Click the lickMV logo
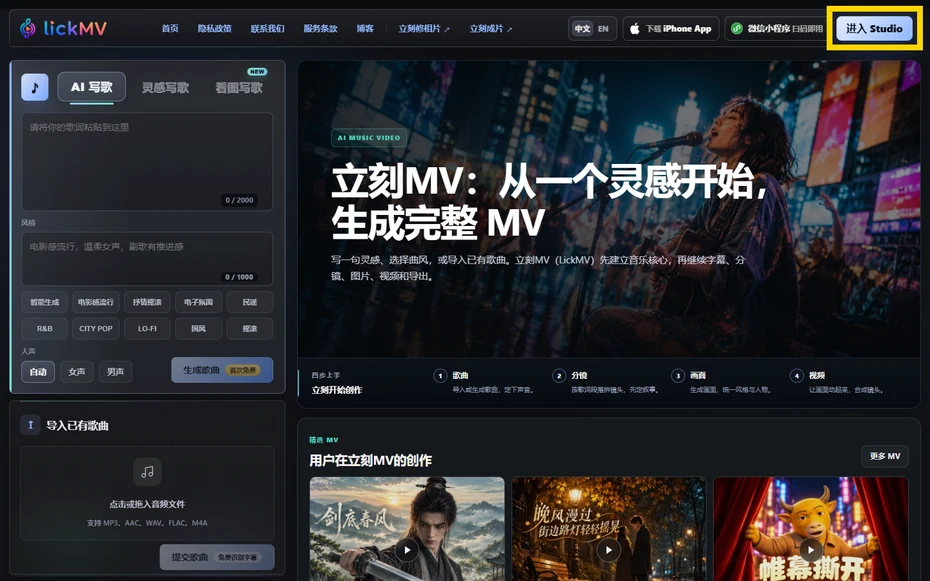Viewport: 930px width, 581px height. click(x=63, y=28)
